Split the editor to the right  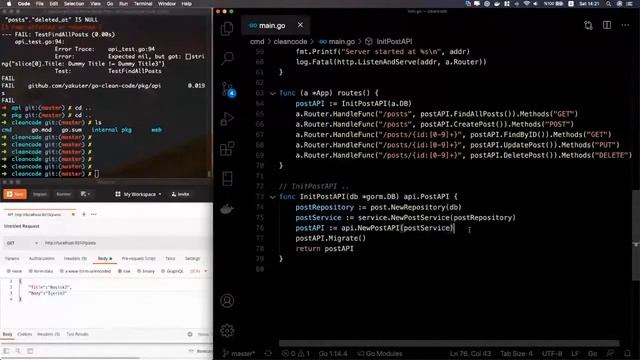click(x=607, y=25)
